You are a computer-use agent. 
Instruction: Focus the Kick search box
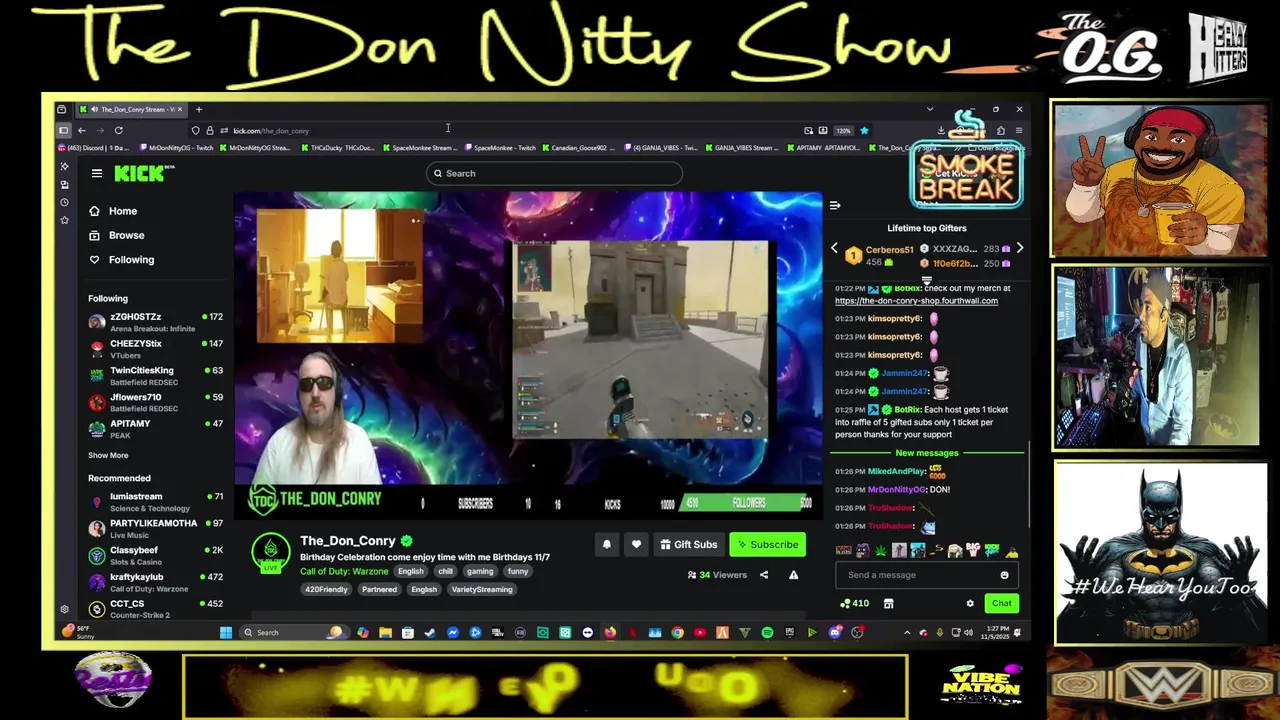click(x=555, y=174)
